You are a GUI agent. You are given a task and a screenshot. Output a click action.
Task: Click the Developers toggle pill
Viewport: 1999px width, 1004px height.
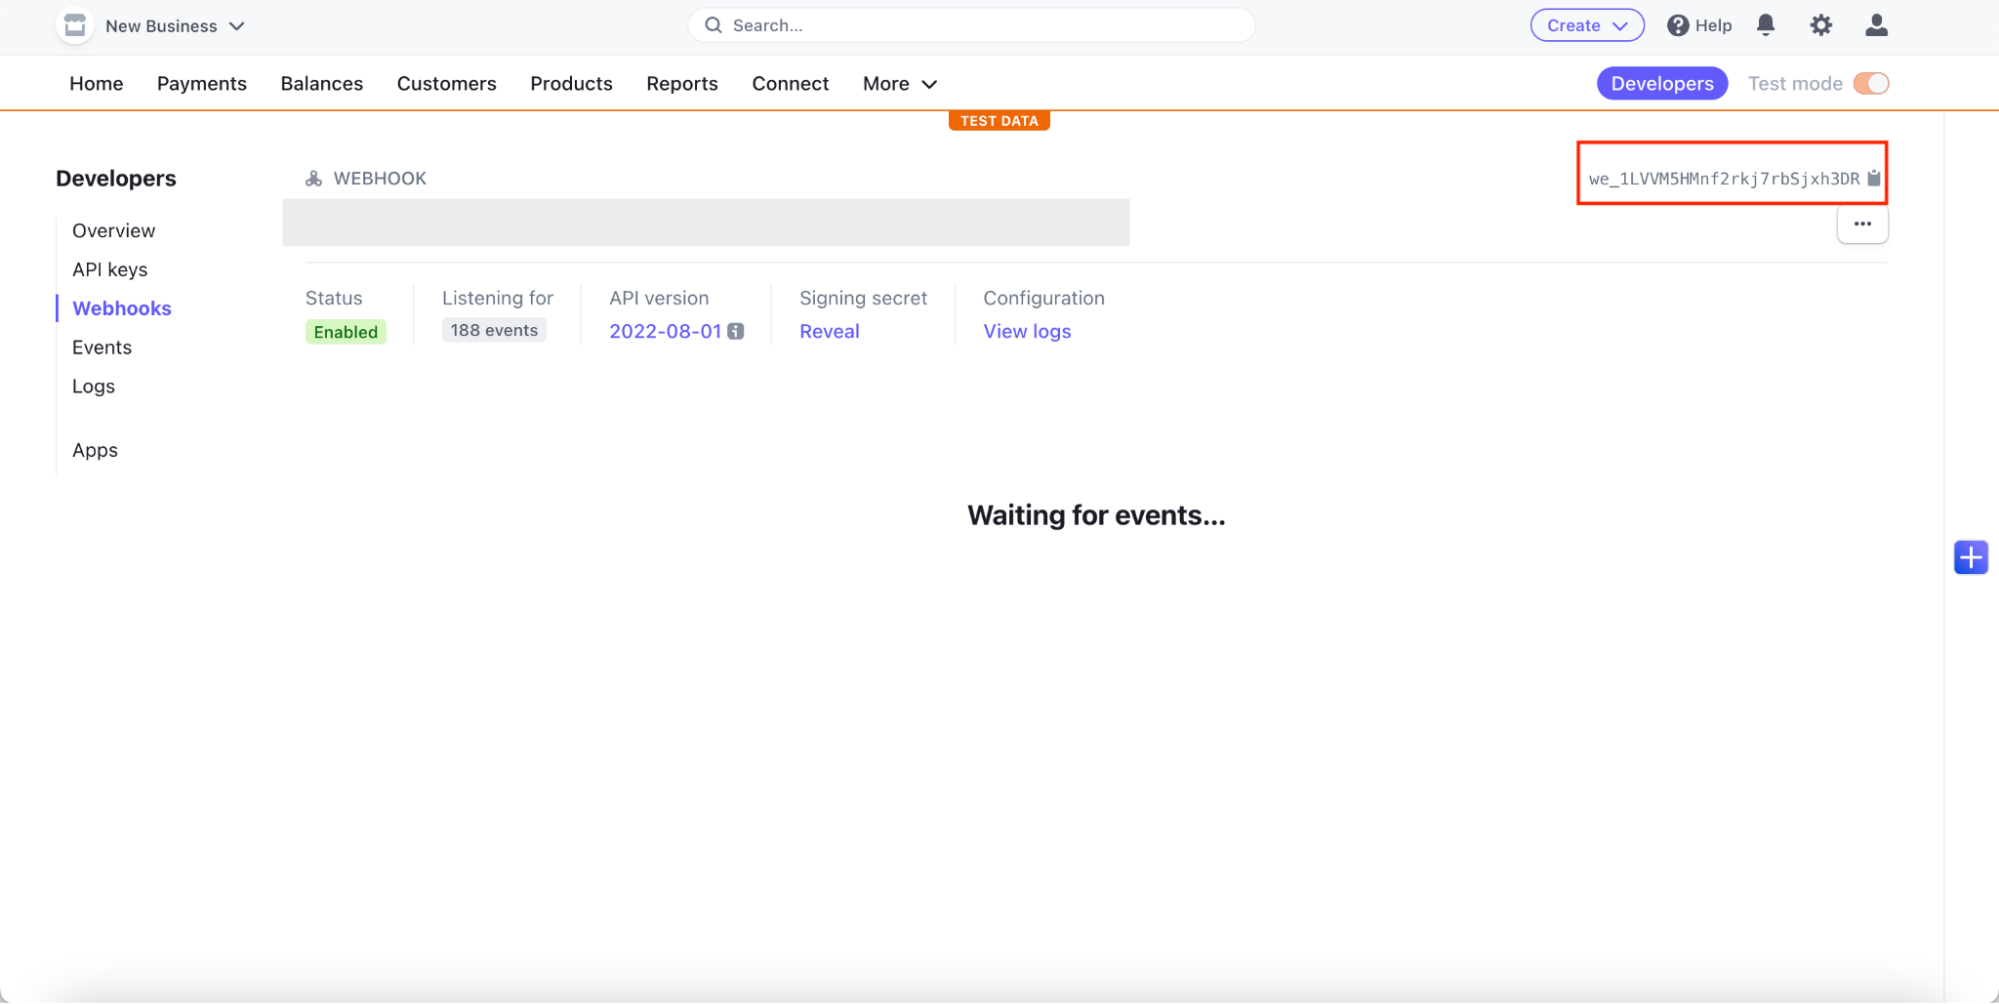(1661, 83)
